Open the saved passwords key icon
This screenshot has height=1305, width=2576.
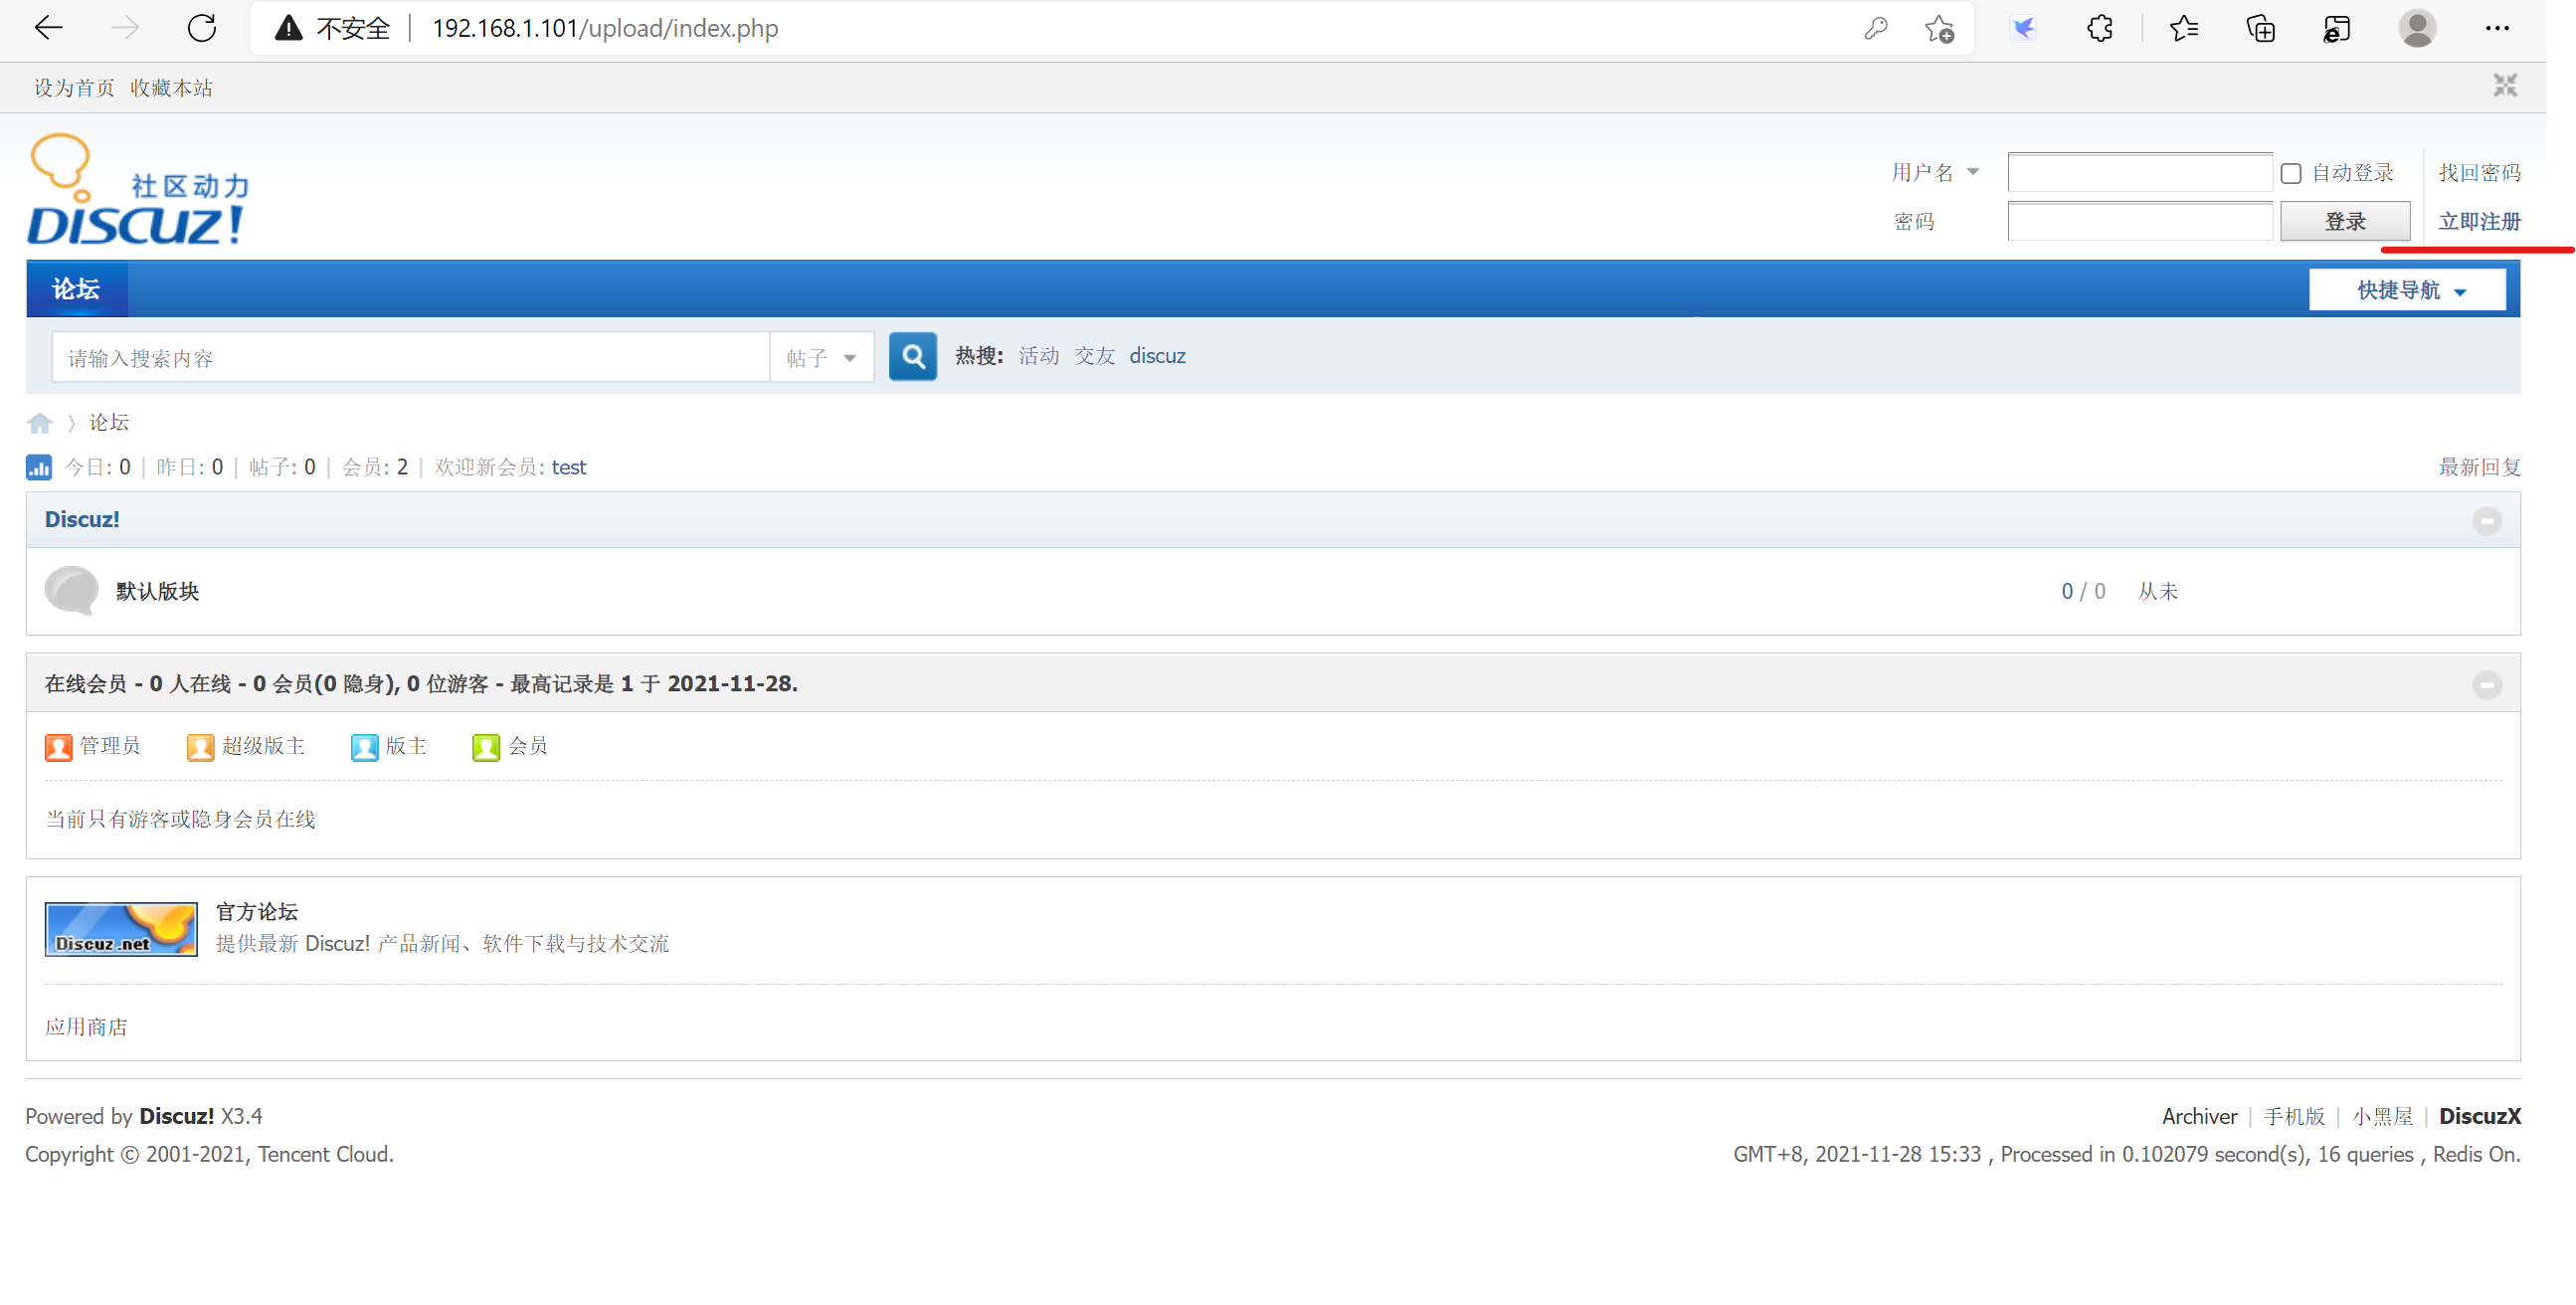1876,29
